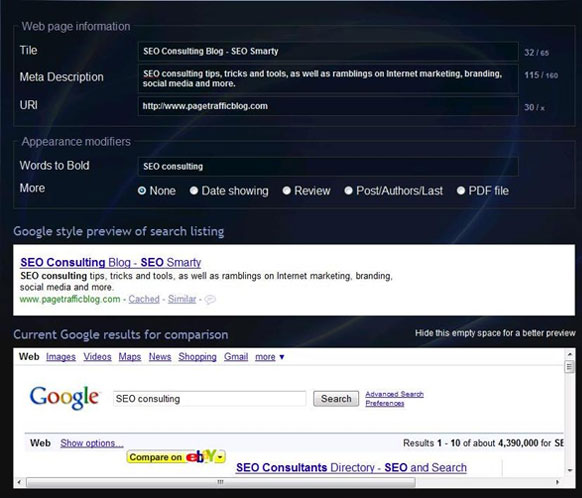Click the 32 / 65 title character counter
Viewport: 582px width, 498px height.
click(x=536, y=53)
